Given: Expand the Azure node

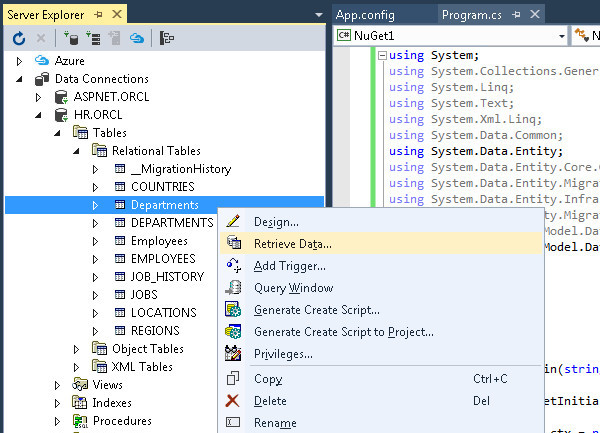Looking at the screenshot, I should point(21,61).
